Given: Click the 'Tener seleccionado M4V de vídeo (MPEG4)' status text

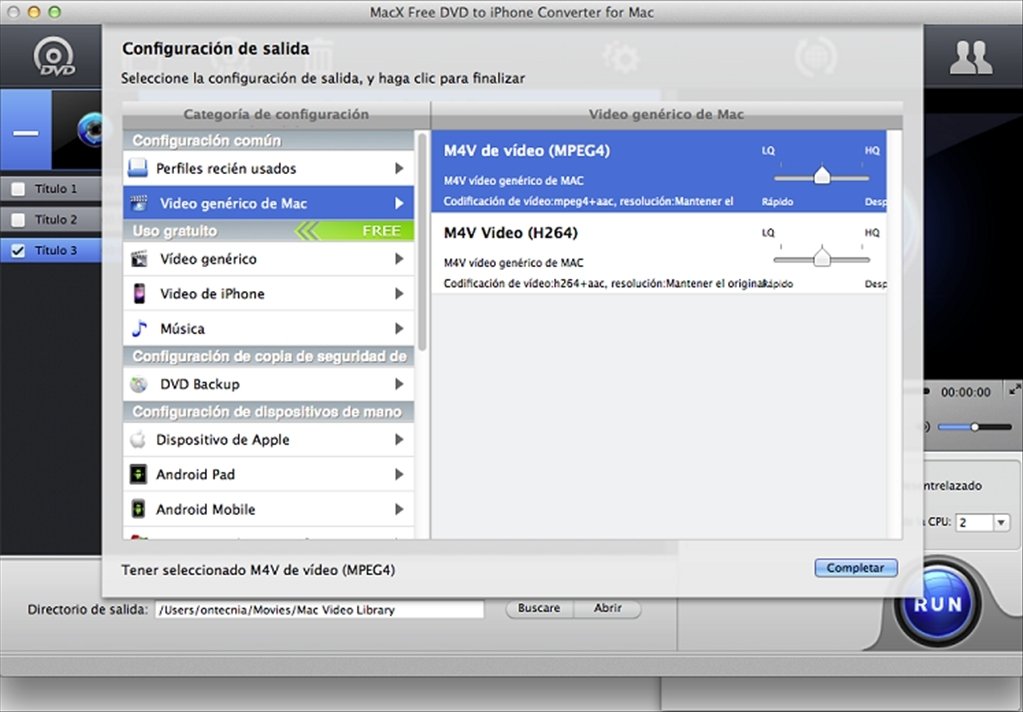Looking at the screenshot, I should point(258,570).
